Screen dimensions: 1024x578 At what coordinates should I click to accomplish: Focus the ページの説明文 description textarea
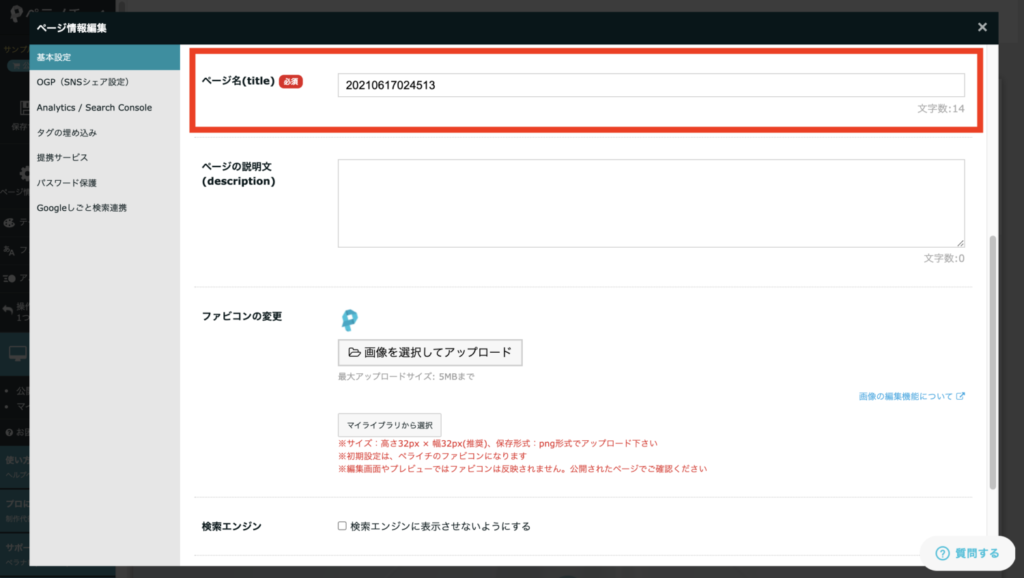[650, 202]
